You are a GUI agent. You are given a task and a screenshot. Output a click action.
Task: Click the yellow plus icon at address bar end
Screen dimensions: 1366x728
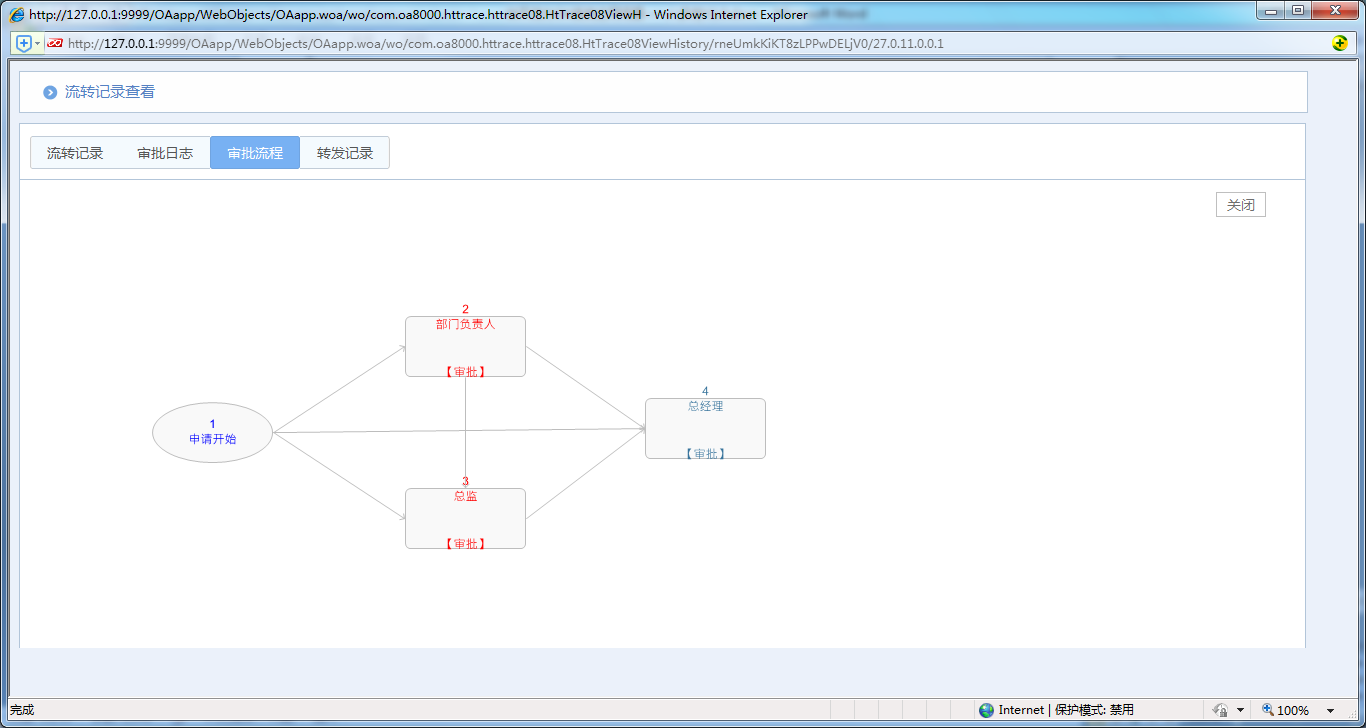[1340, 44]
